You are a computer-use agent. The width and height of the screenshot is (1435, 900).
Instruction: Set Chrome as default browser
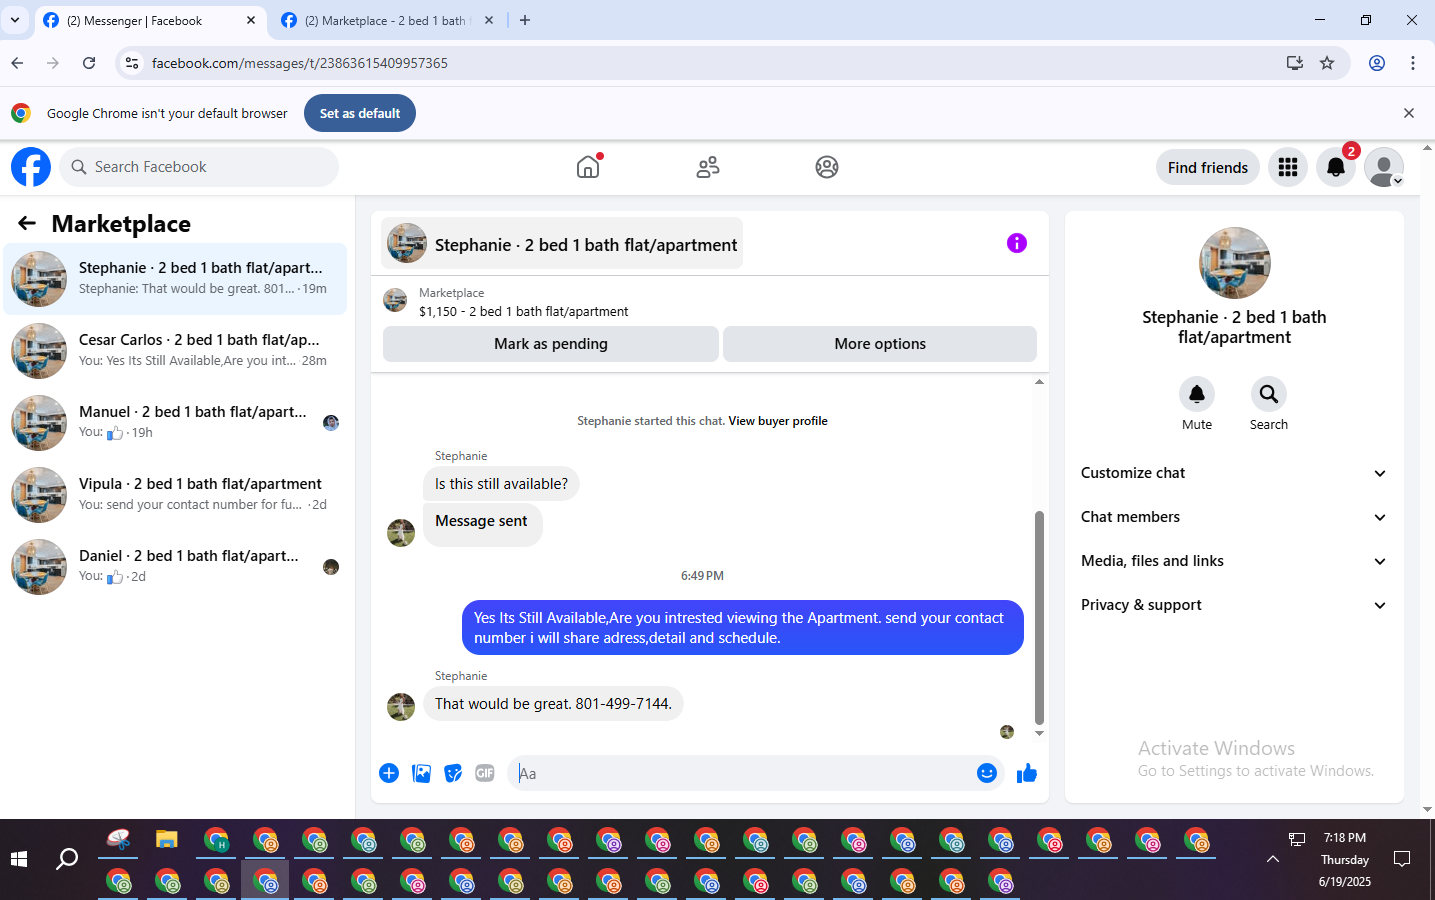pyautogui.click(x=360, y=113)
